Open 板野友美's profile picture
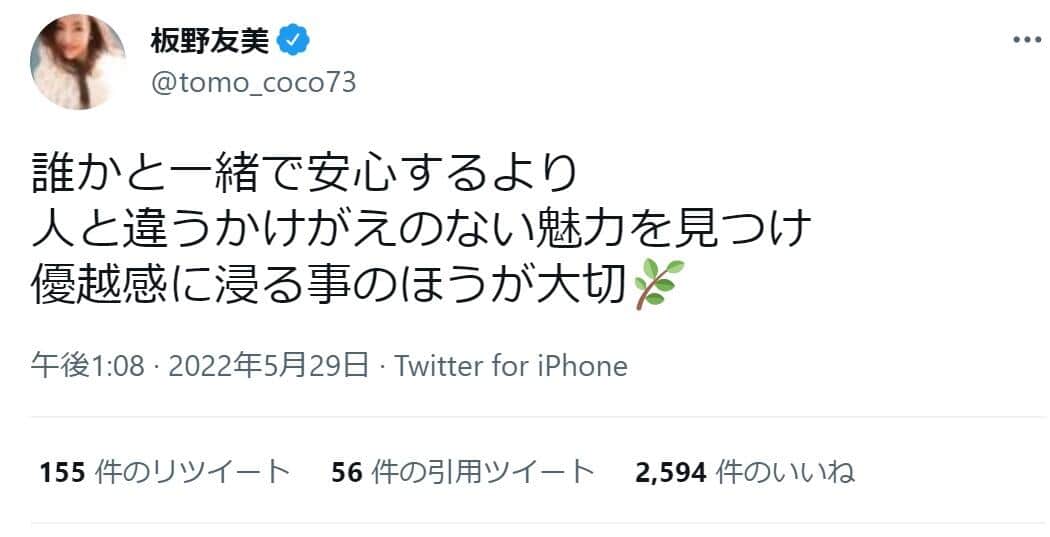Image resolution: width=1050 pixels, height=537 pixels. 78,62
